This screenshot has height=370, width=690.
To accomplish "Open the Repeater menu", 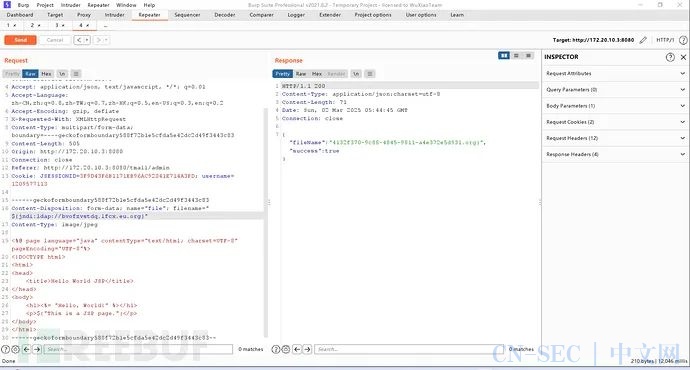I will (98, 5).
